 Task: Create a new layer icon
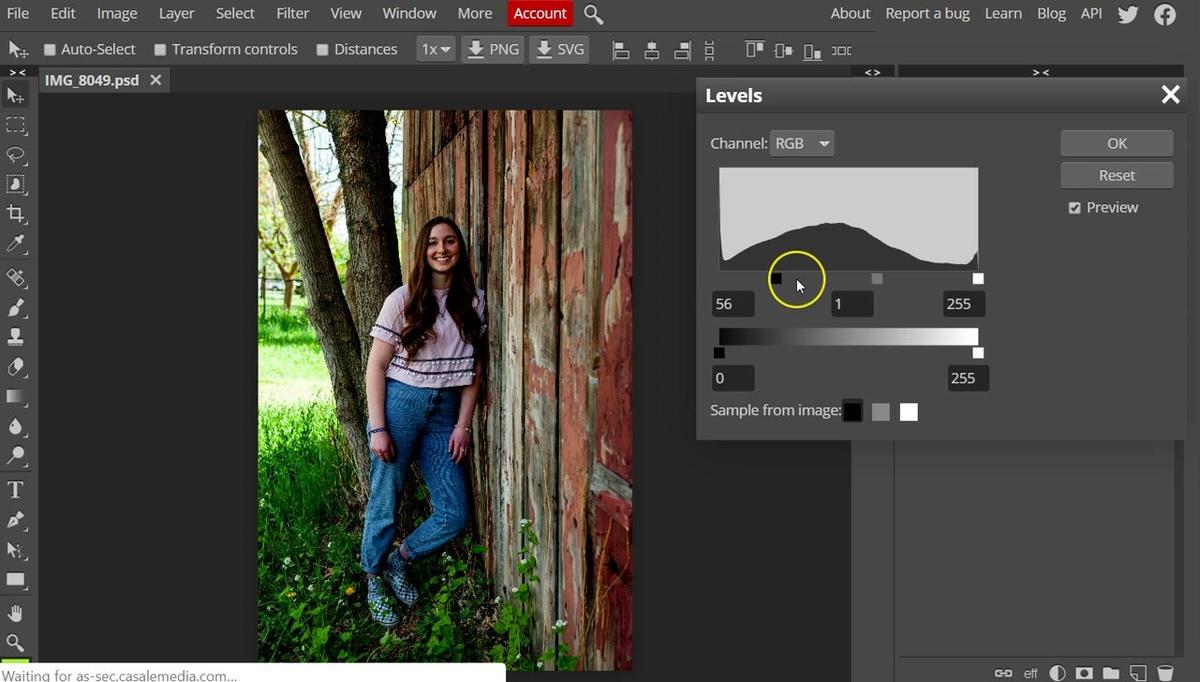(x=1137, y=673)
